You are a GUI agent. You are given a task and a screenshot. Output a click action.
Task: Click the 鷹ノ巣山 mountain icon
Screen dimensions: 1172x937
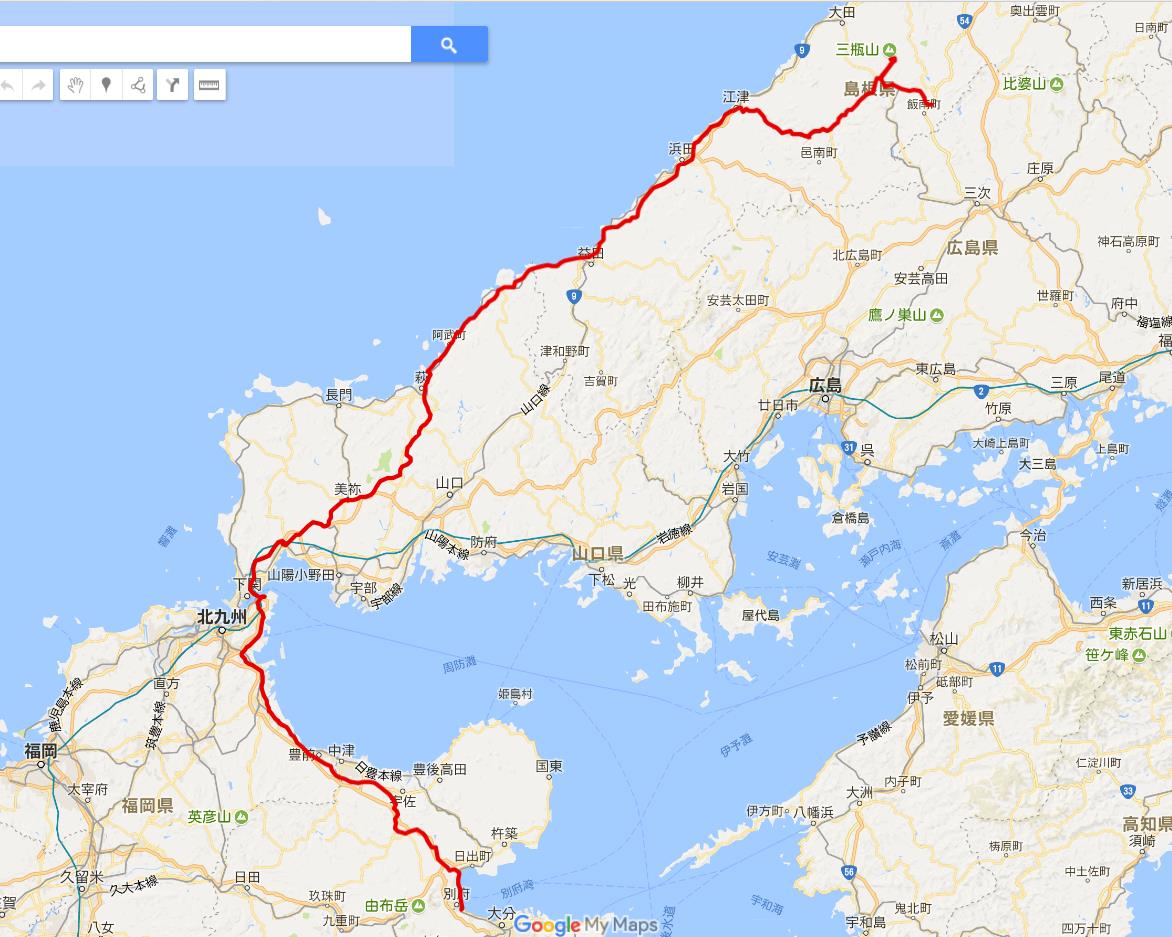[937, 315]
